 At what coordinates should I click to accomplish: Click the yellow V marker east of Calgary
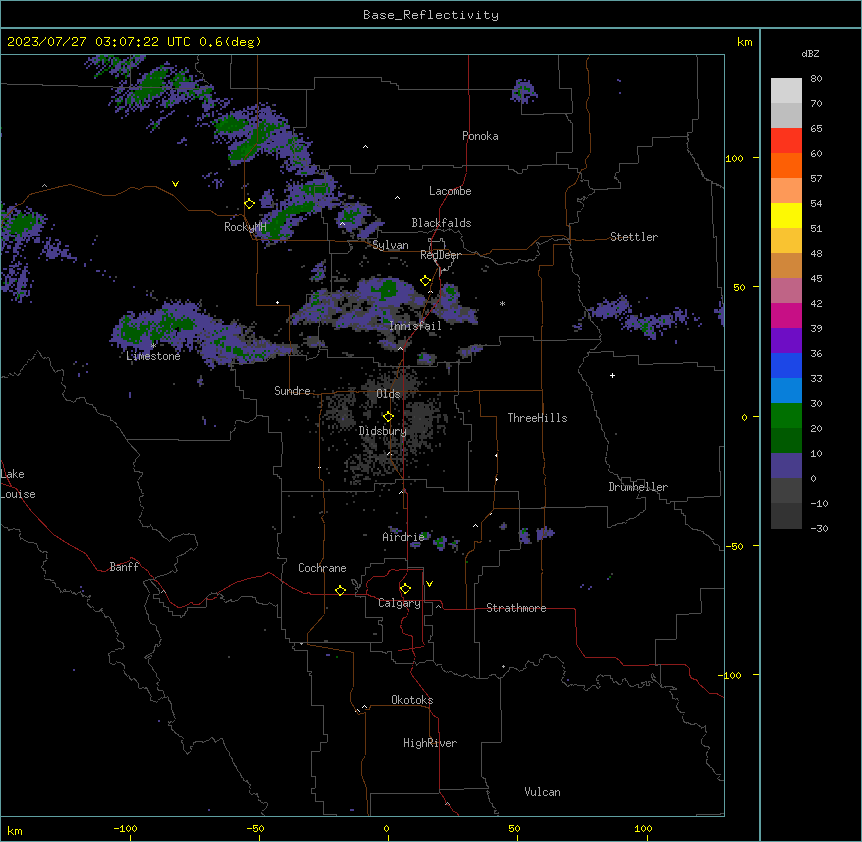coord(429,584)
